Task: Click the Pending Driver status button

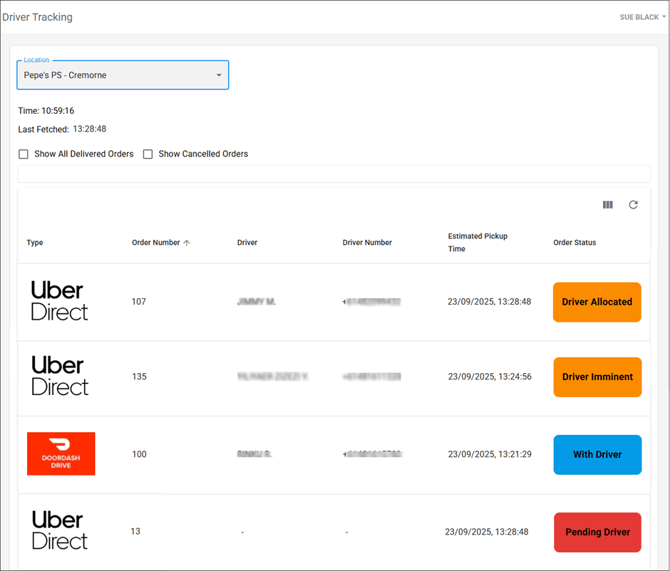Action: tap(597, 532)
